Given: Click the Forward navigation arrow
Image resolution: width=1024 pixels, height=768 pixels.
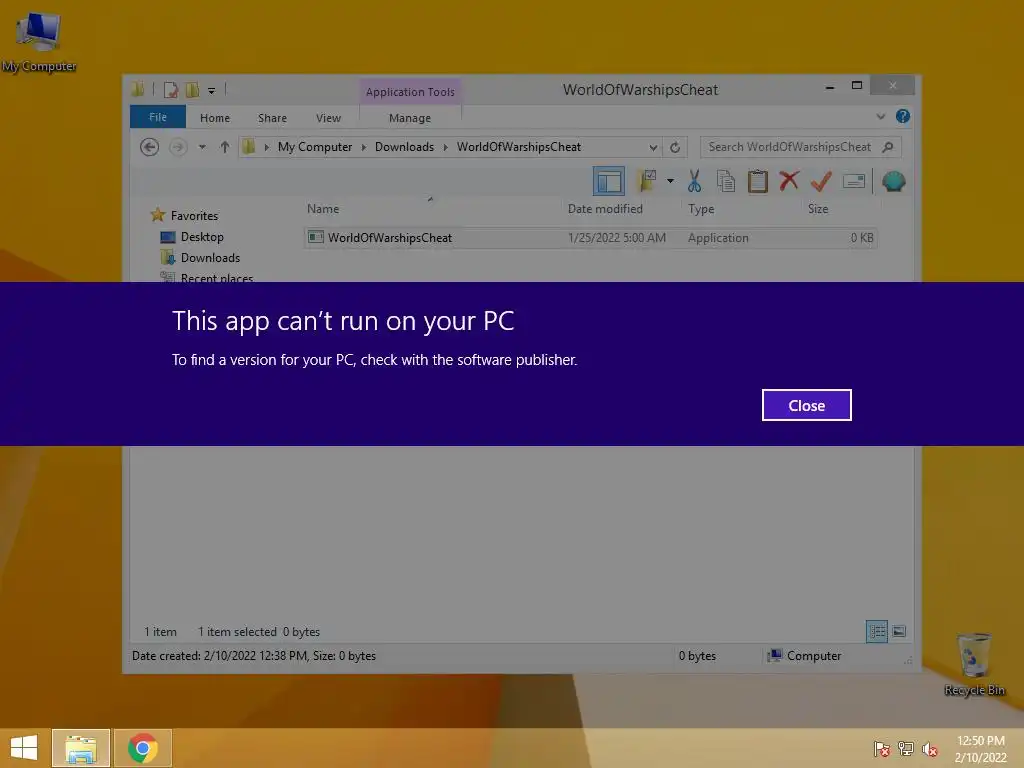Looking at the screenshot, I should click(x=178, y=147).
